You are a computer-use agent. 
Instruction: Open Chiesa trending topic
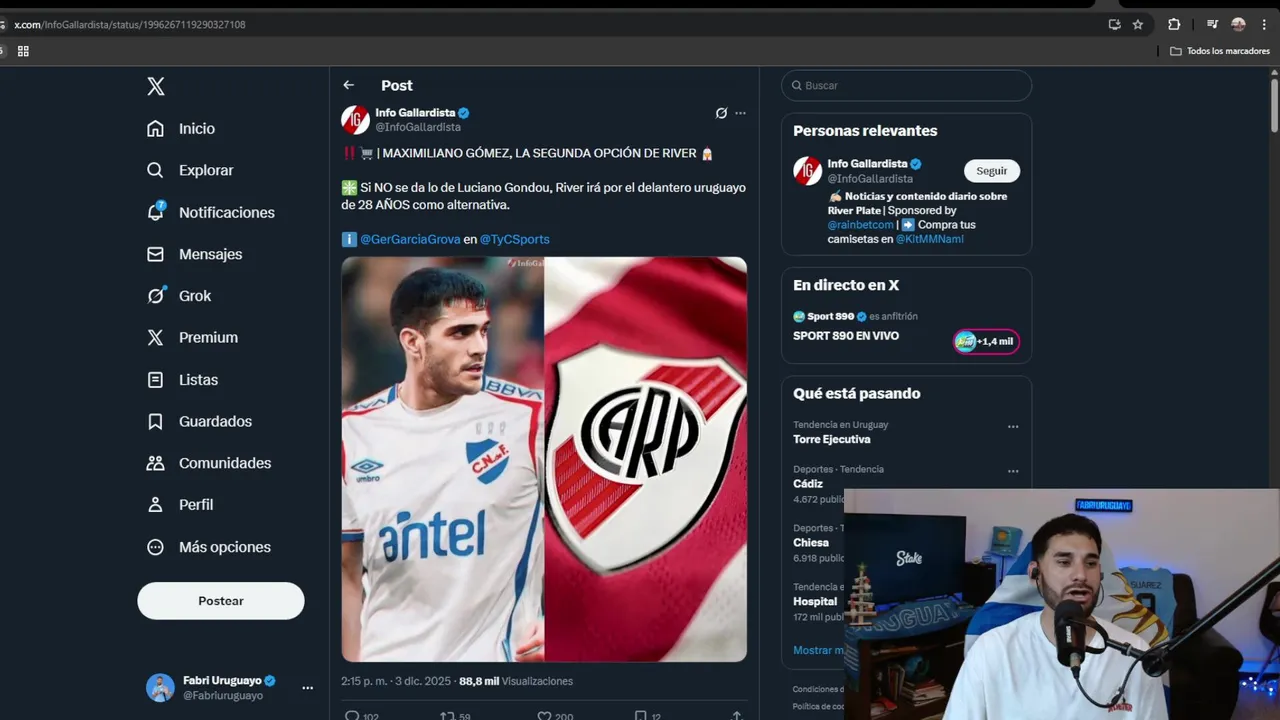pos(811,542)
